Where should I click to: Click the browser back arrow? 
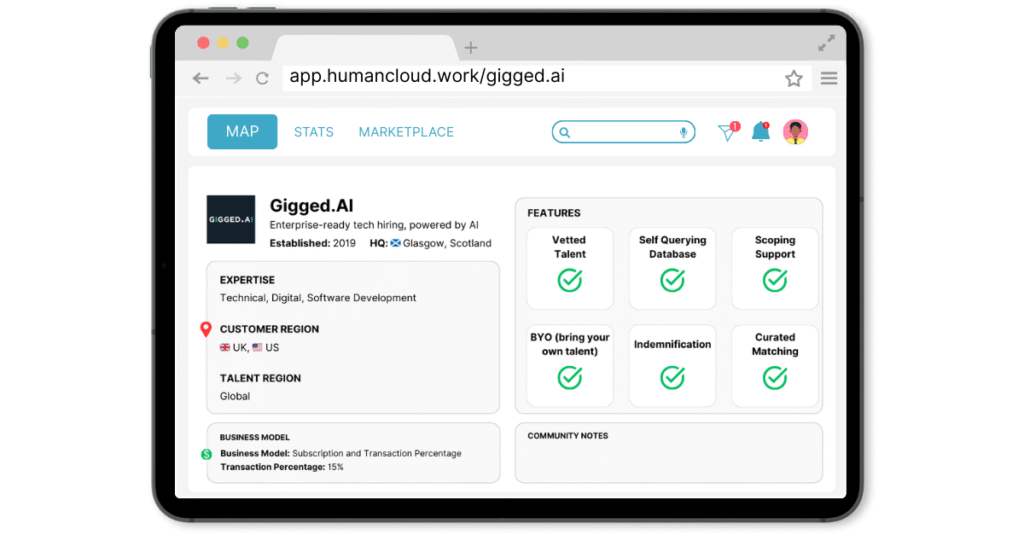(x=201, y=78)
